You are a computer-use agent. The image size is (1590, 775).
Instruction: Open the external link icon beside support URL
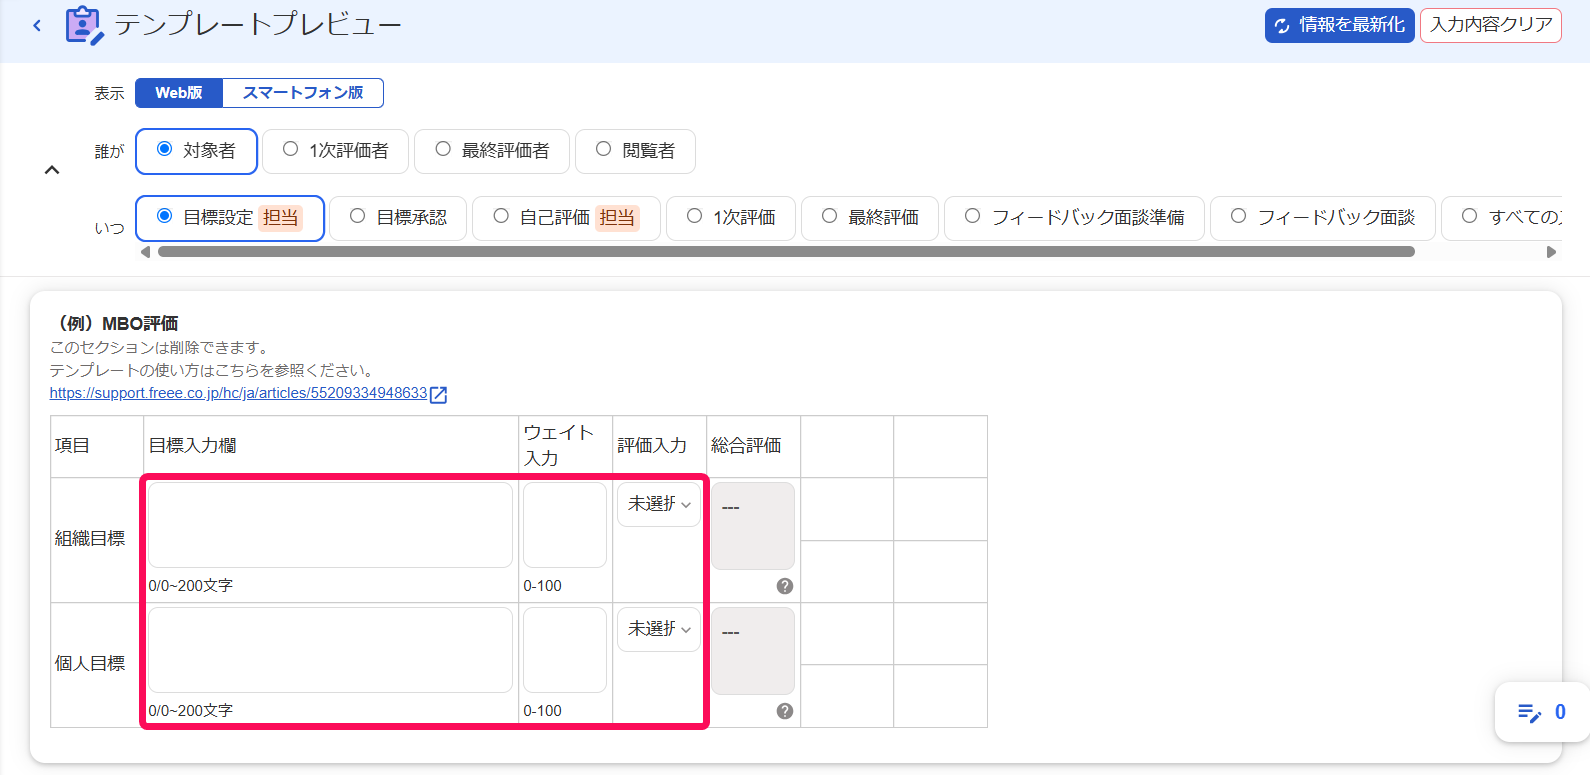pyautogui.click(x=438, y=395)
